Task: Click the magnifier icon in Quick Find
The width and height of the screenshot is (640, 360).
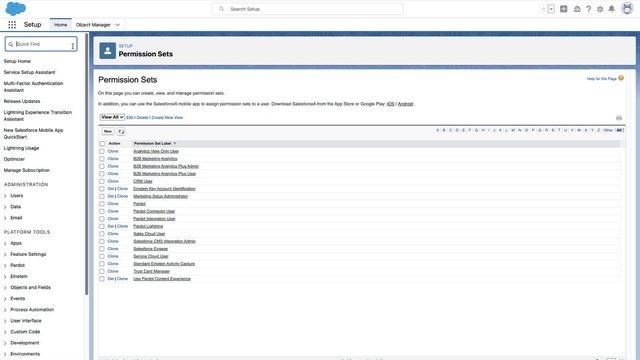Action: [x=11, y=44]
